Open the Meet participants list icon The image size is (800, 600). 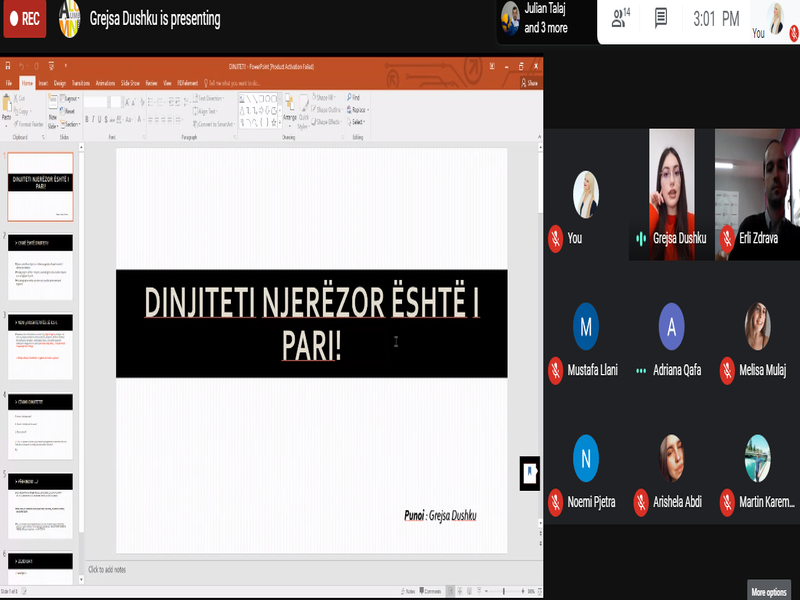point(620,18)
